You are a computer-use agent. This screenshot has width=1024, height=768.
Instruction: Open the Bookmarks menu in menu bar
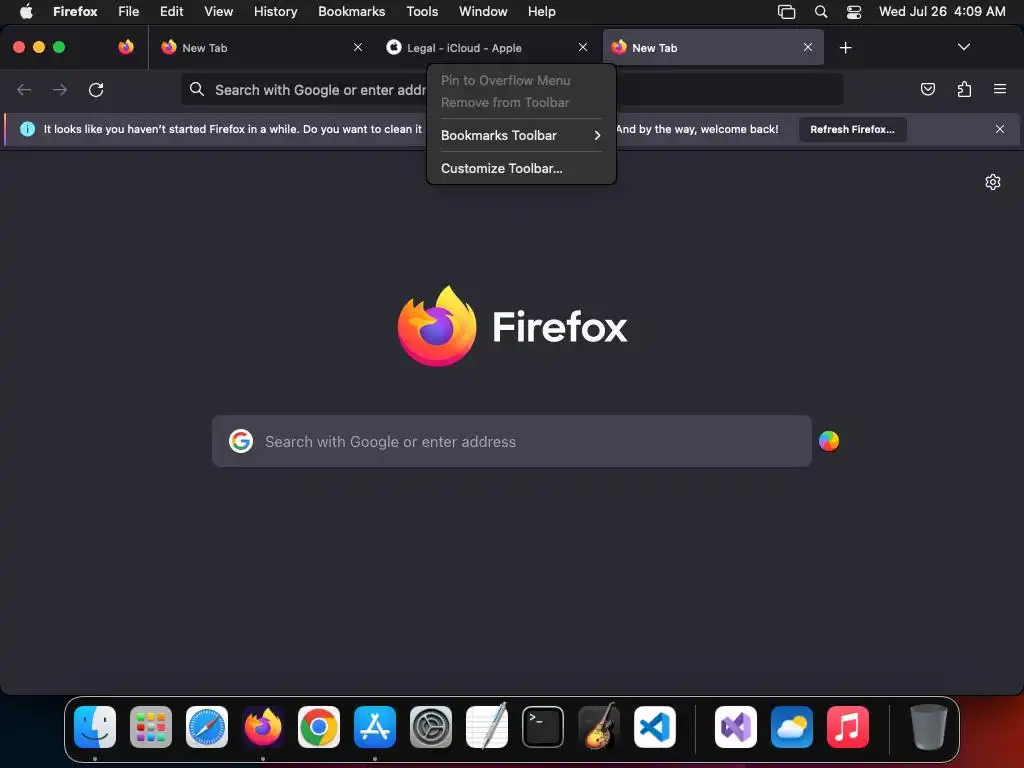pos(351,12)
